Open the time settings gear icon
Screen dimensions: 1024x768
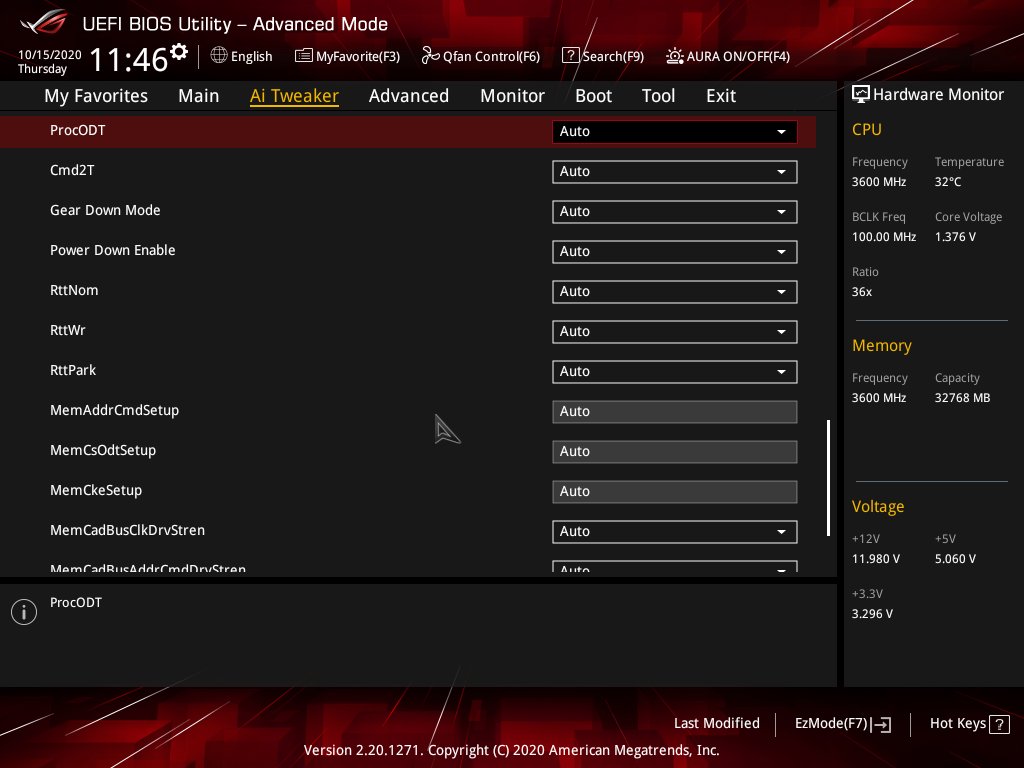click(x=179, y=52)
